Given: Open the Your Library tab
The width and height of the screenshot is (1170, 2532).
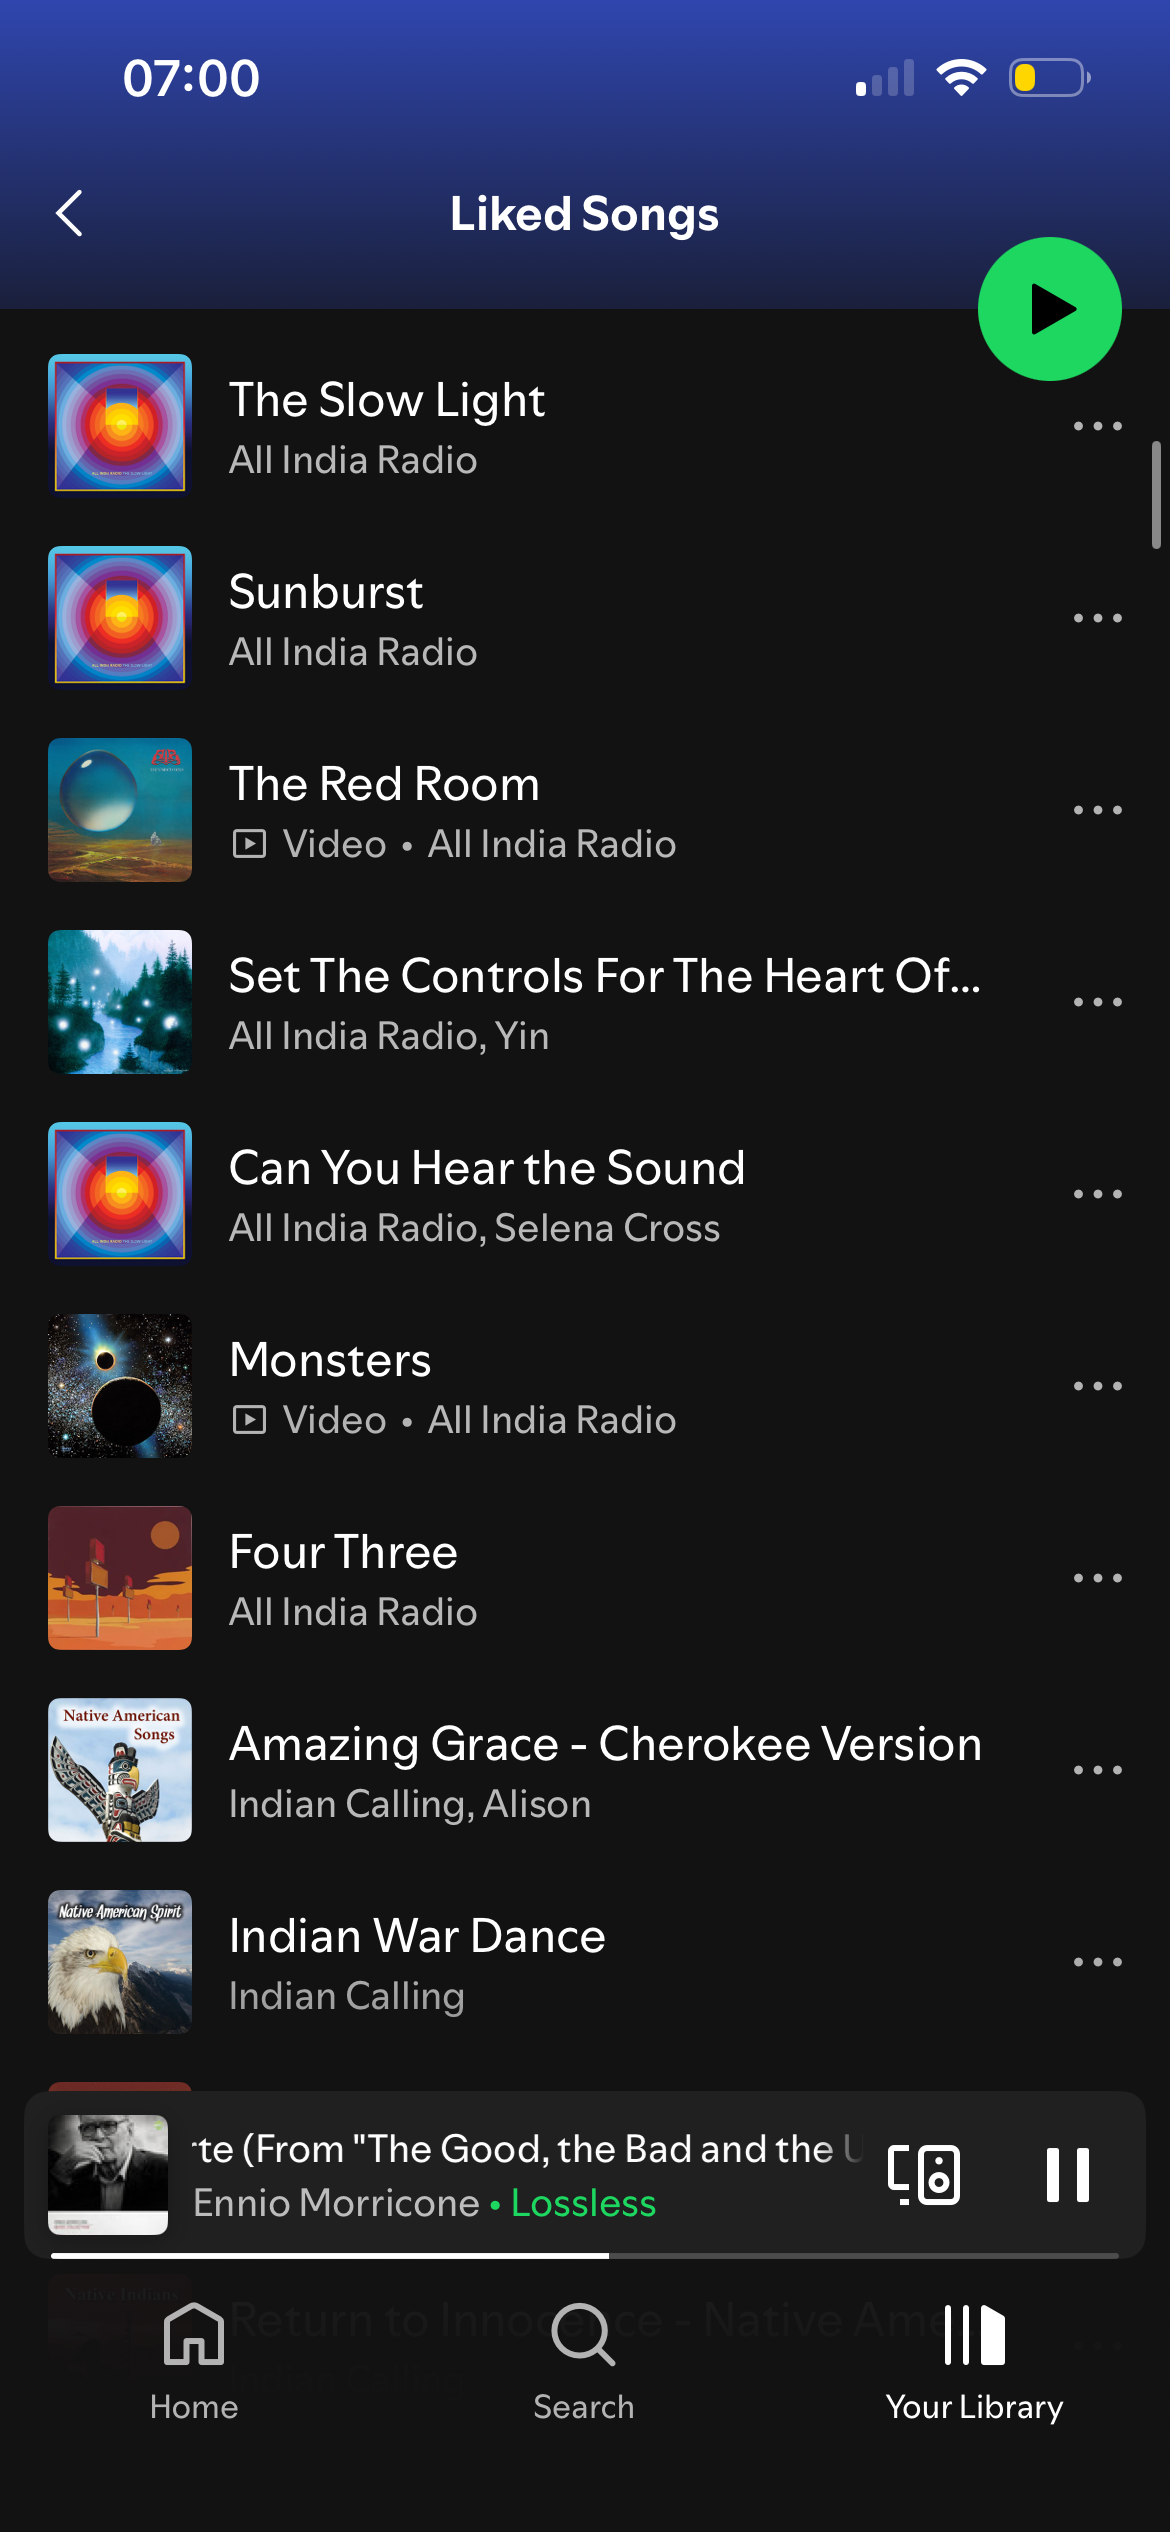Looking at the screenshot, I should tap(974, 2361).
